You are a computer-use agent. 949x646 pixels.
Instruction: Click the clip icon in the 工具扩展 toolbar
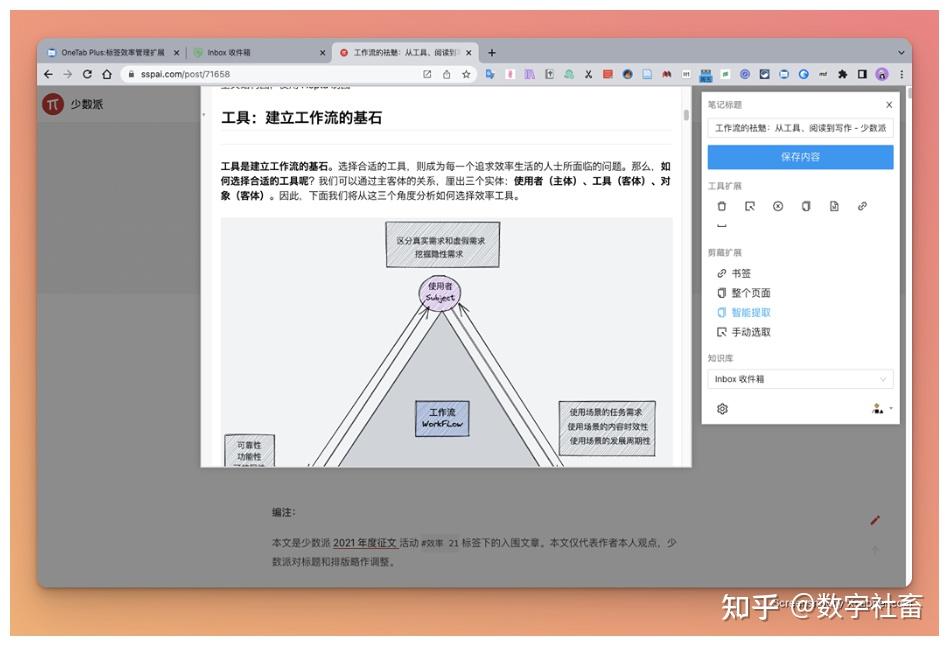pos(805,205)
